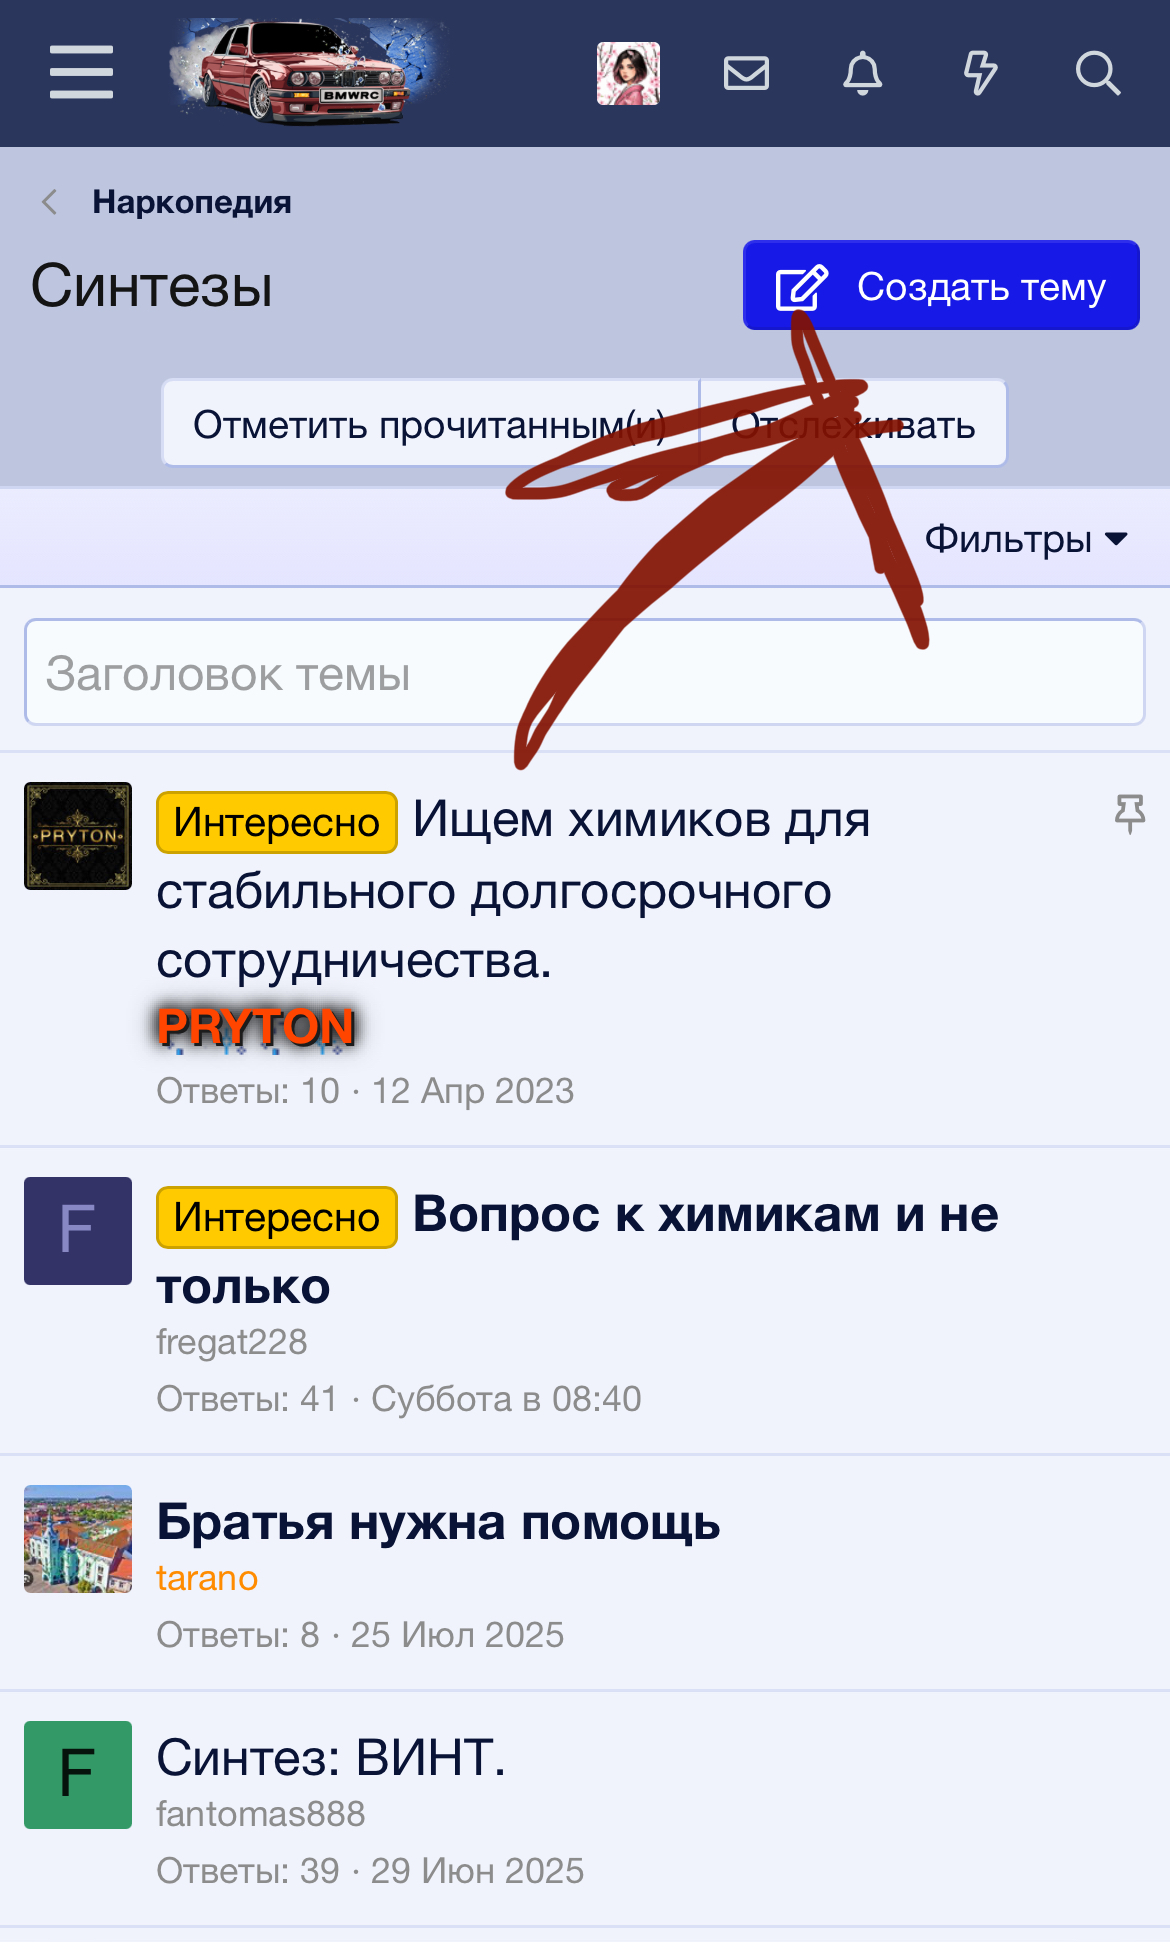Toggle the Отслеживать watch button
This screenshot has height=1942, width=1170.
point(853,424)
